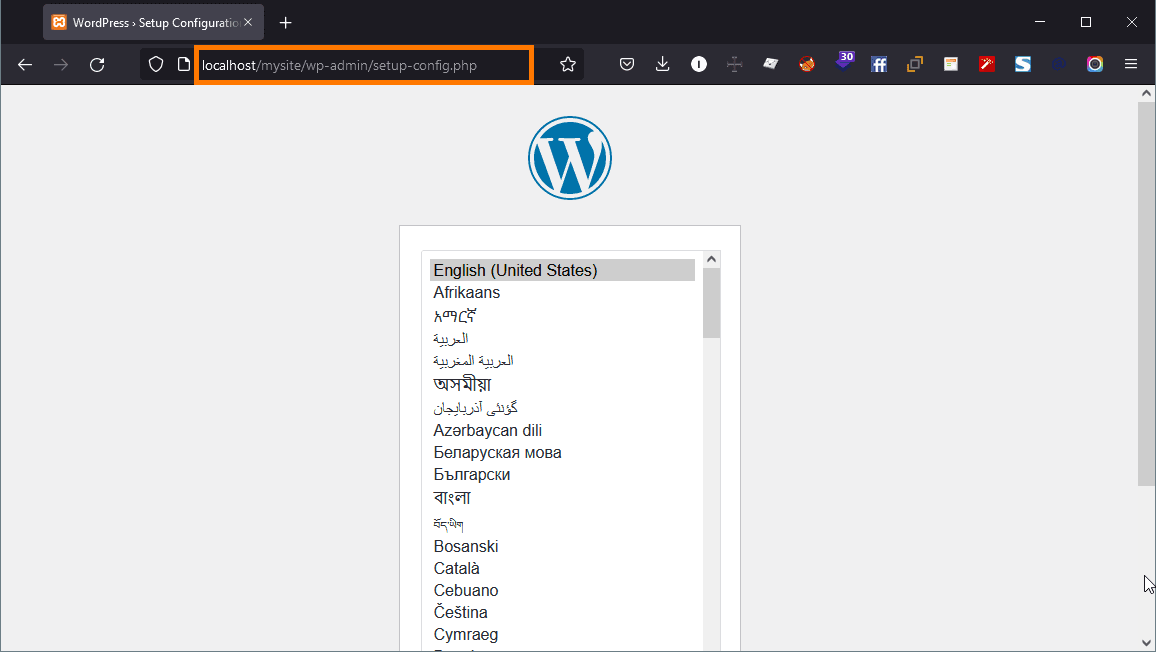Click the forward navigation arrow
The height and width of the screenshot is (652, 1156).
click(60, 65)
